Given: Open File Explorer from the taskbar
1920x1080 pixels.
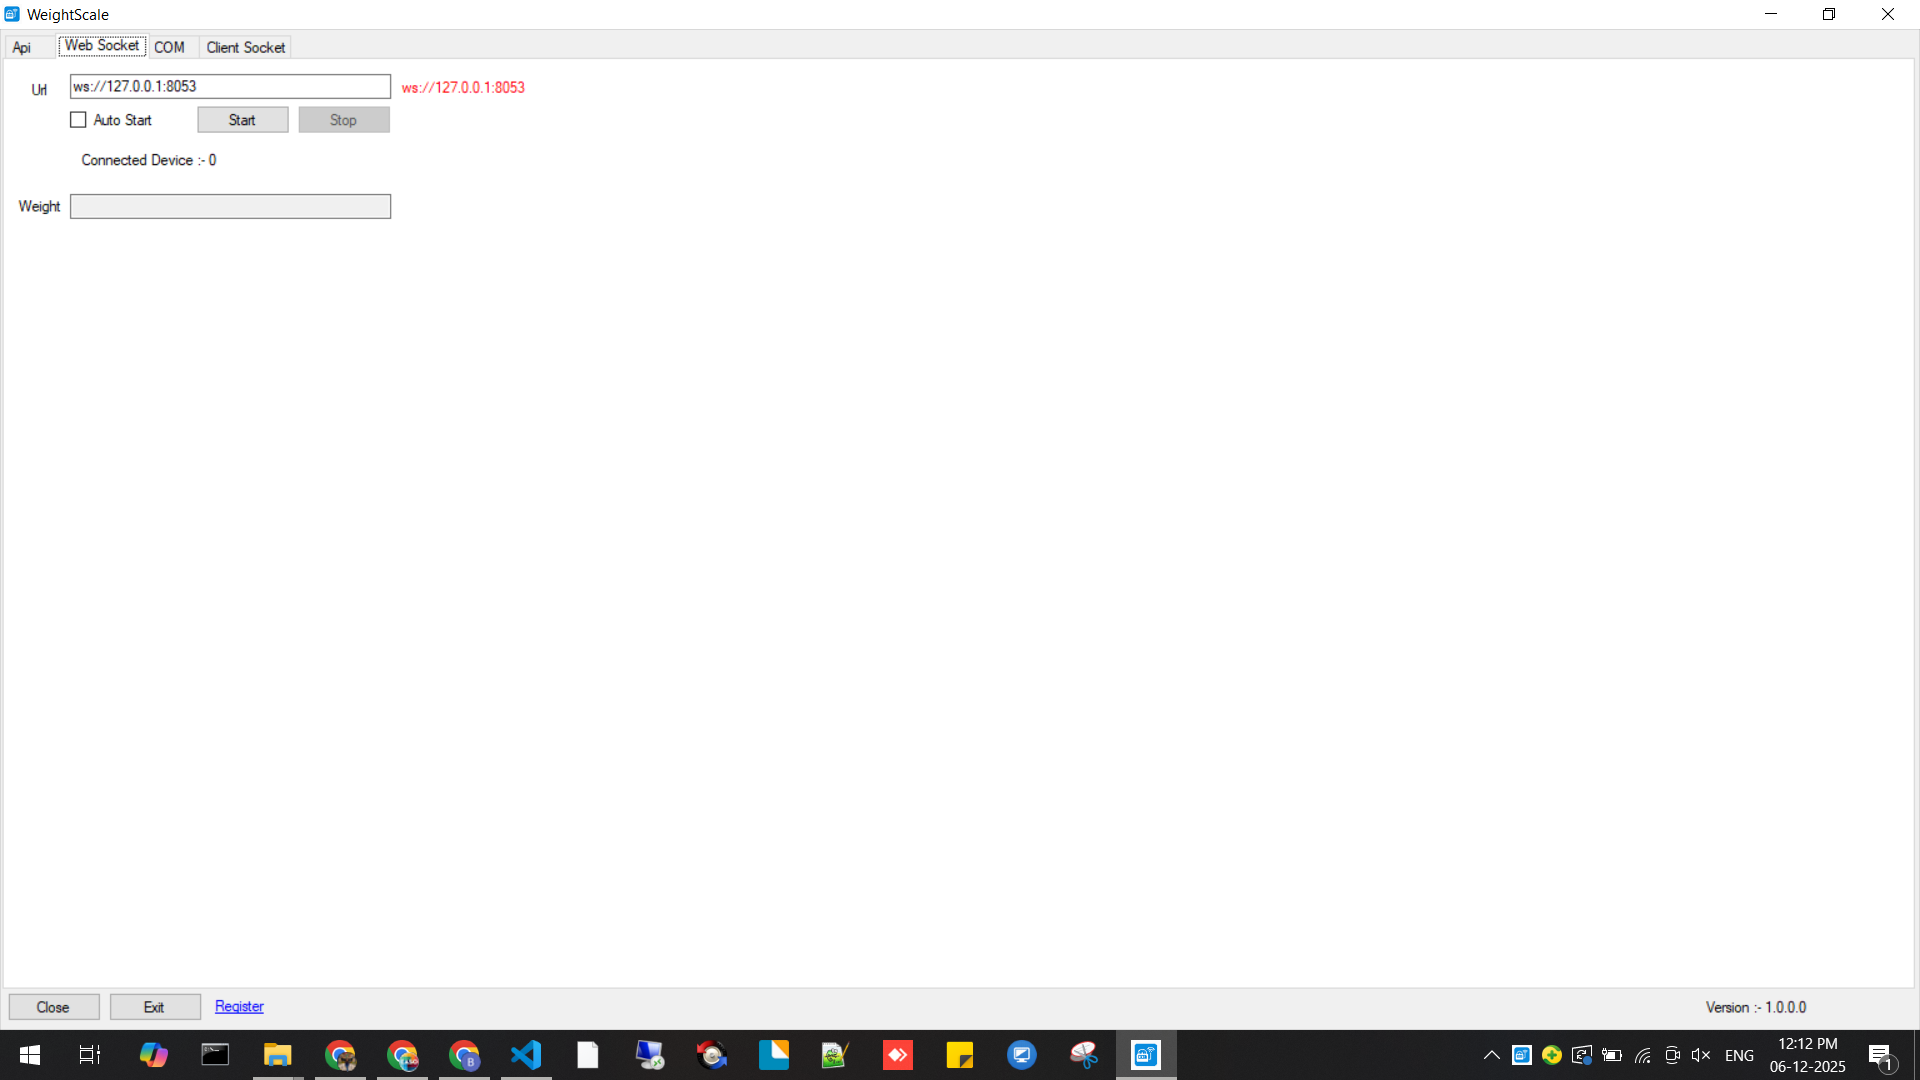Looking at the screenshot, I should point(277,1055).
